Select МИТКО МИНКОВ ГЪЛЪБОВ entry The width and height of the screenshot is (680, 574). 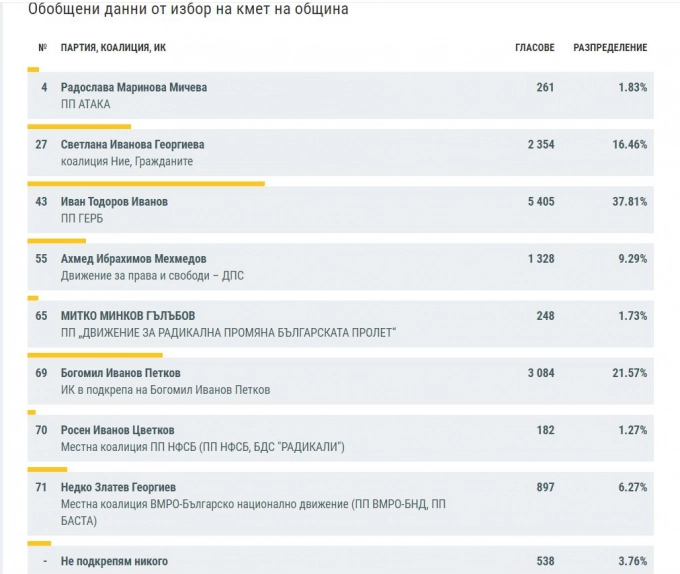pyautogui.click(x=128, y=316)
